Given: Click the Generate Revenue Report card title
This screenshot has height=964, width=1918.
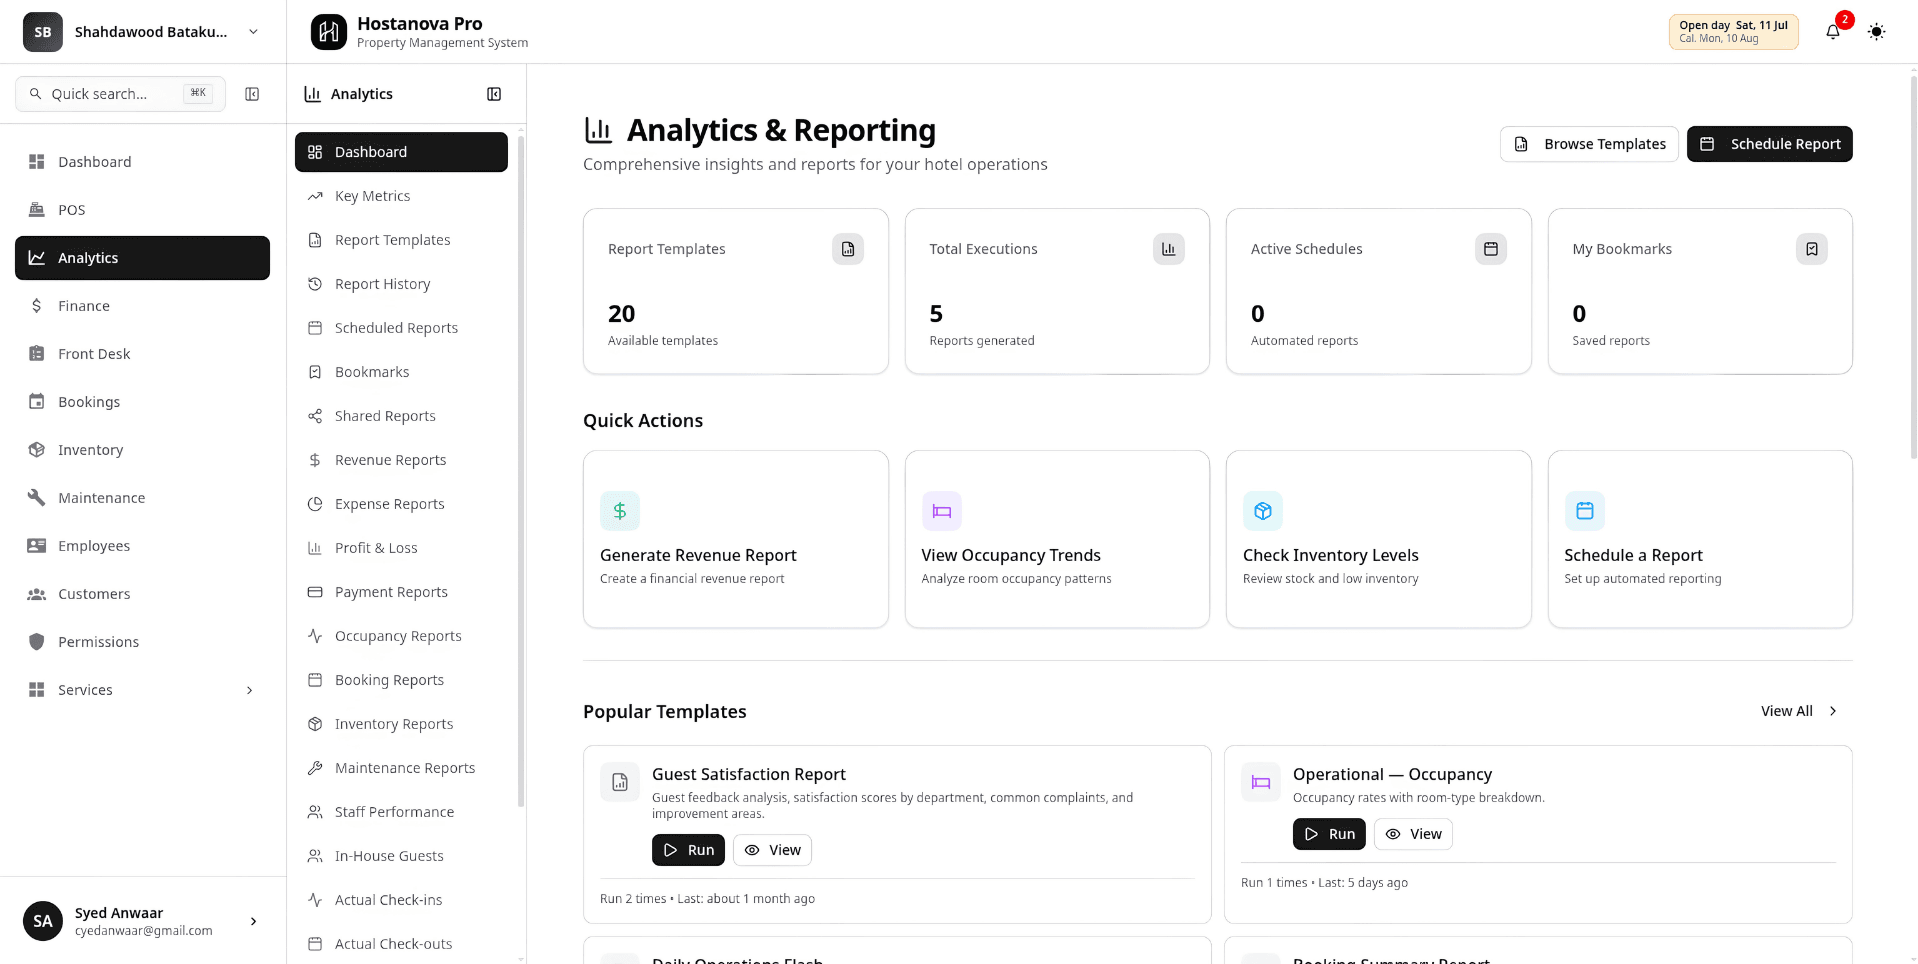Looking at the screenshot, I should tap(698, 555).
